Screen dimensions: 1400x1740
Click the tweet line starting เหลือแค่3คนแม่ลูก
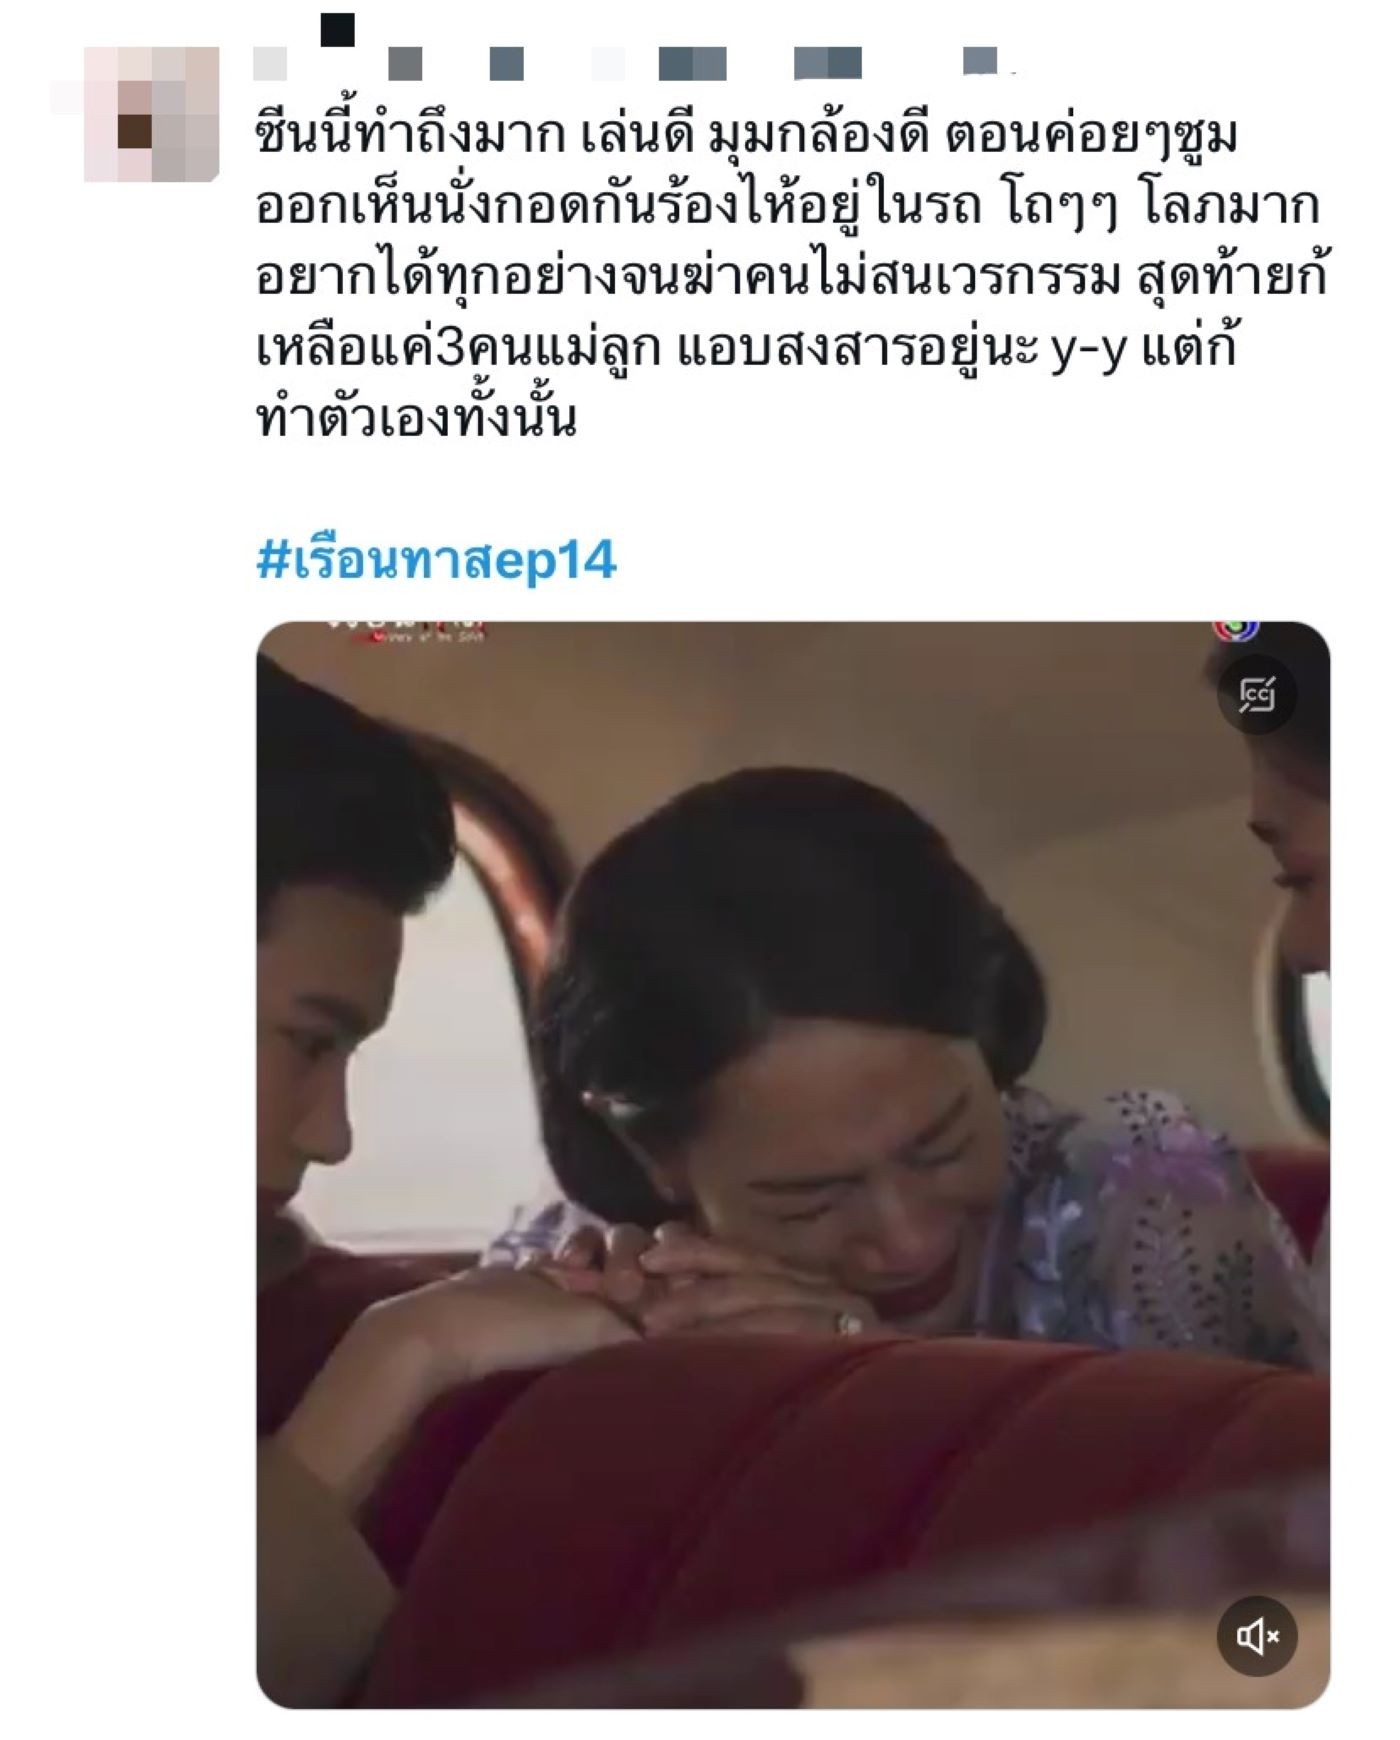click(747, 350)
